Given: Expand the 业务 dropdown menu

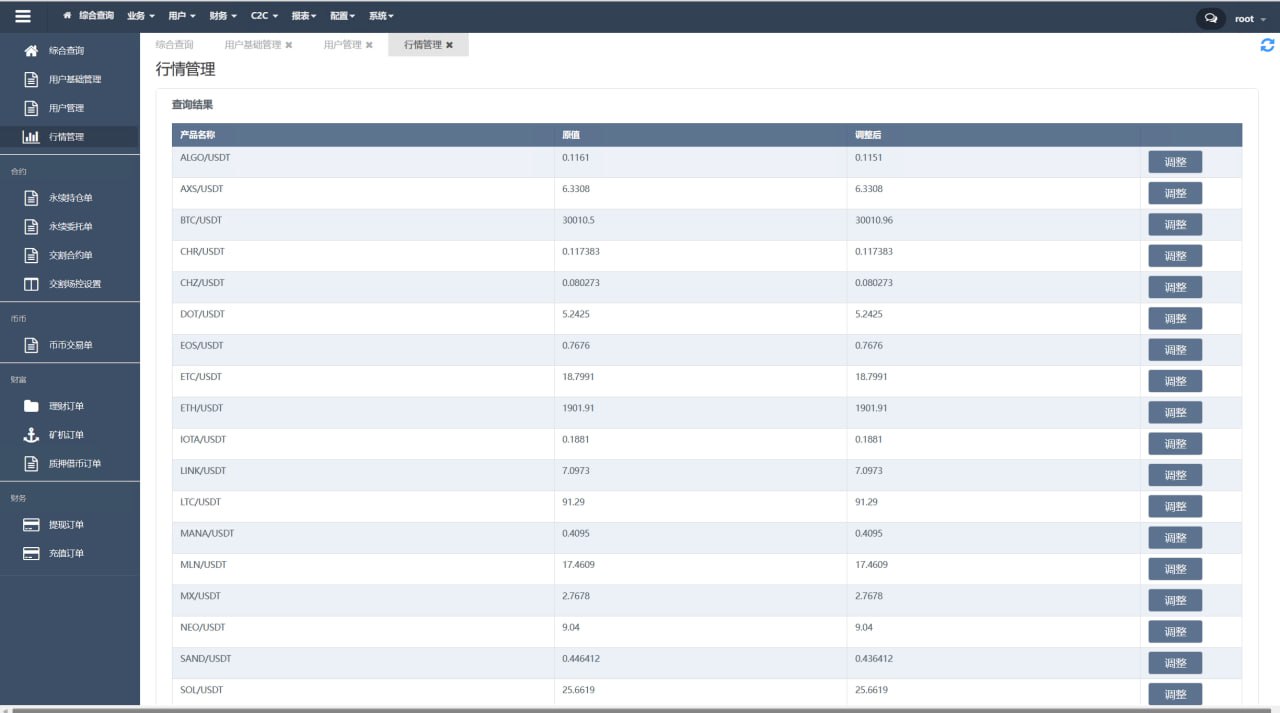Looking at the screenshot, I should (141, 16).
